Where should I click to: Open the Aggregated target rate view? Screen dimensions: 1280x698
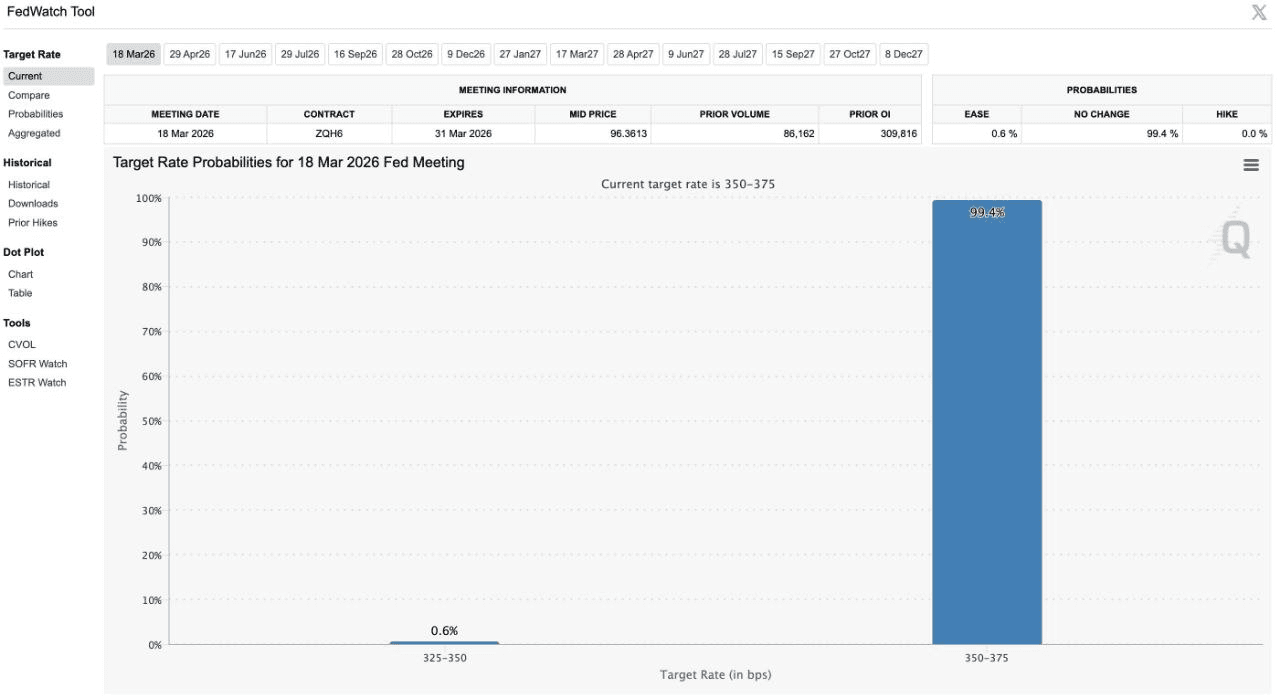[34, 133]
